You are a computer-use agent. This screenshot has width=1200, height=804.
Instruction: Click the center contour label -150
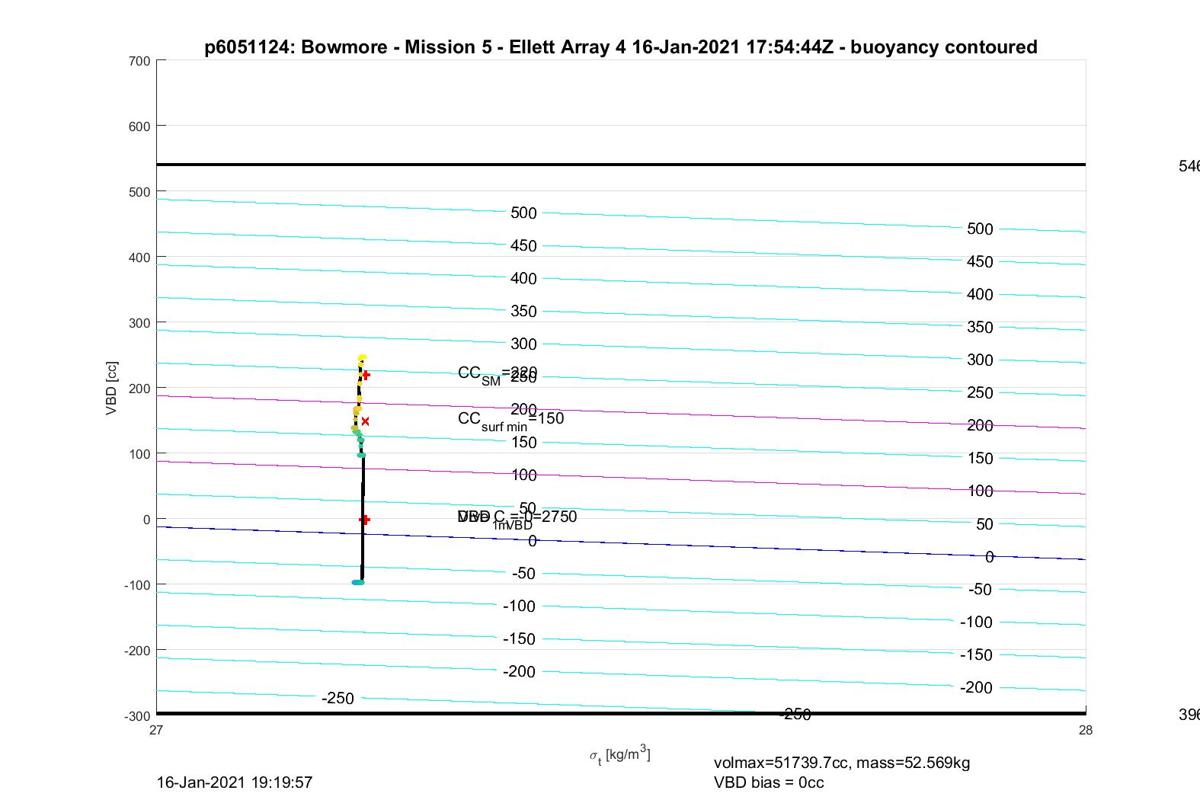pos(520,639)
